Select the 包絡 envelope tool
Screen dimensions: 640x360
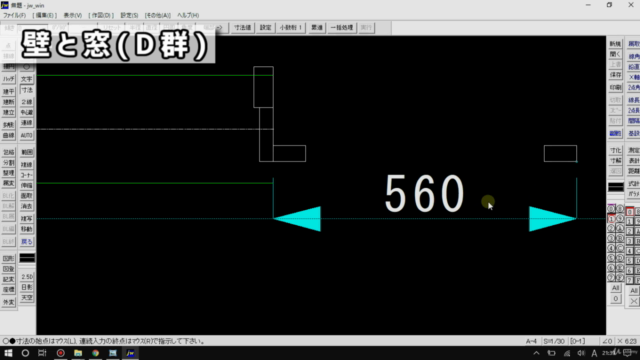tap(9, 152)
